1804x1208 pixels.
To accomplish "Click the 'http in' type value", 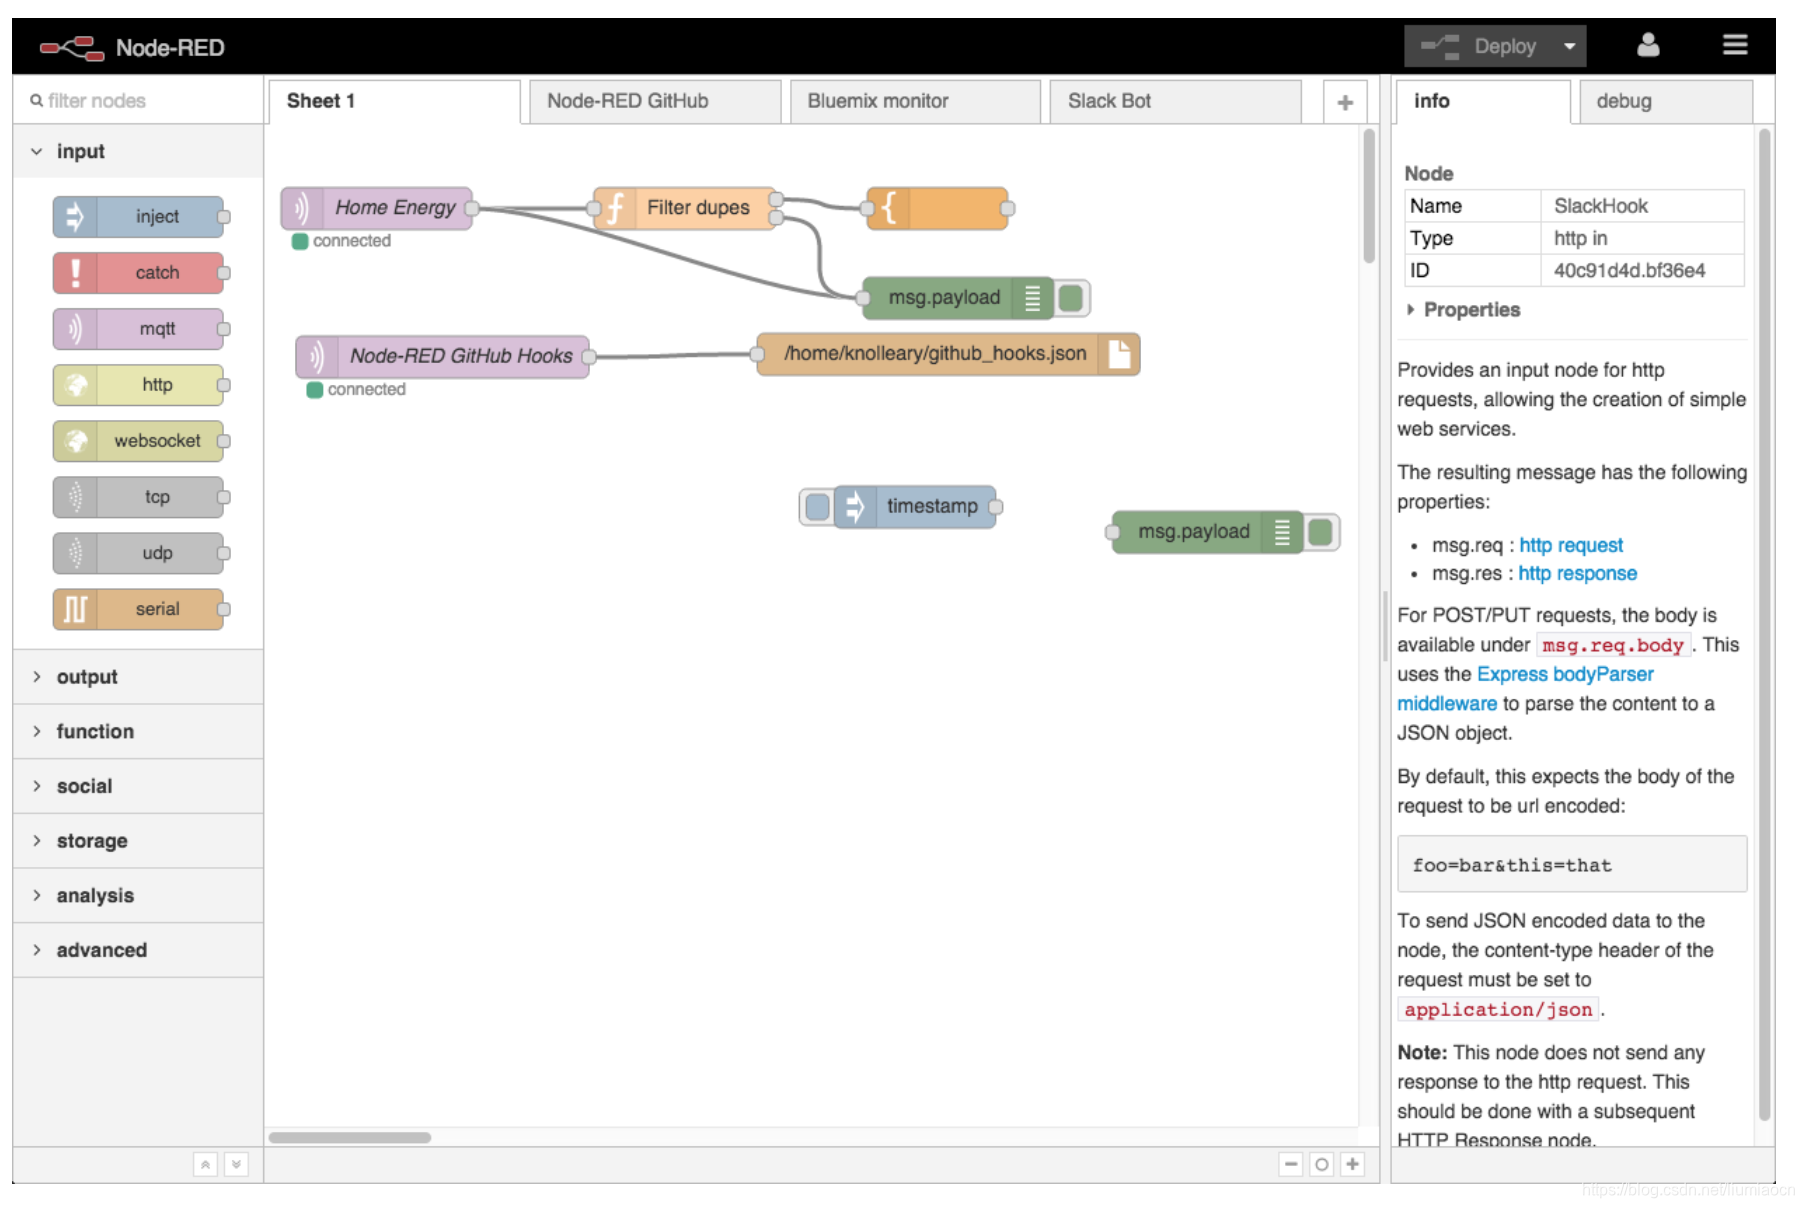I will [x=1580, y=238].
